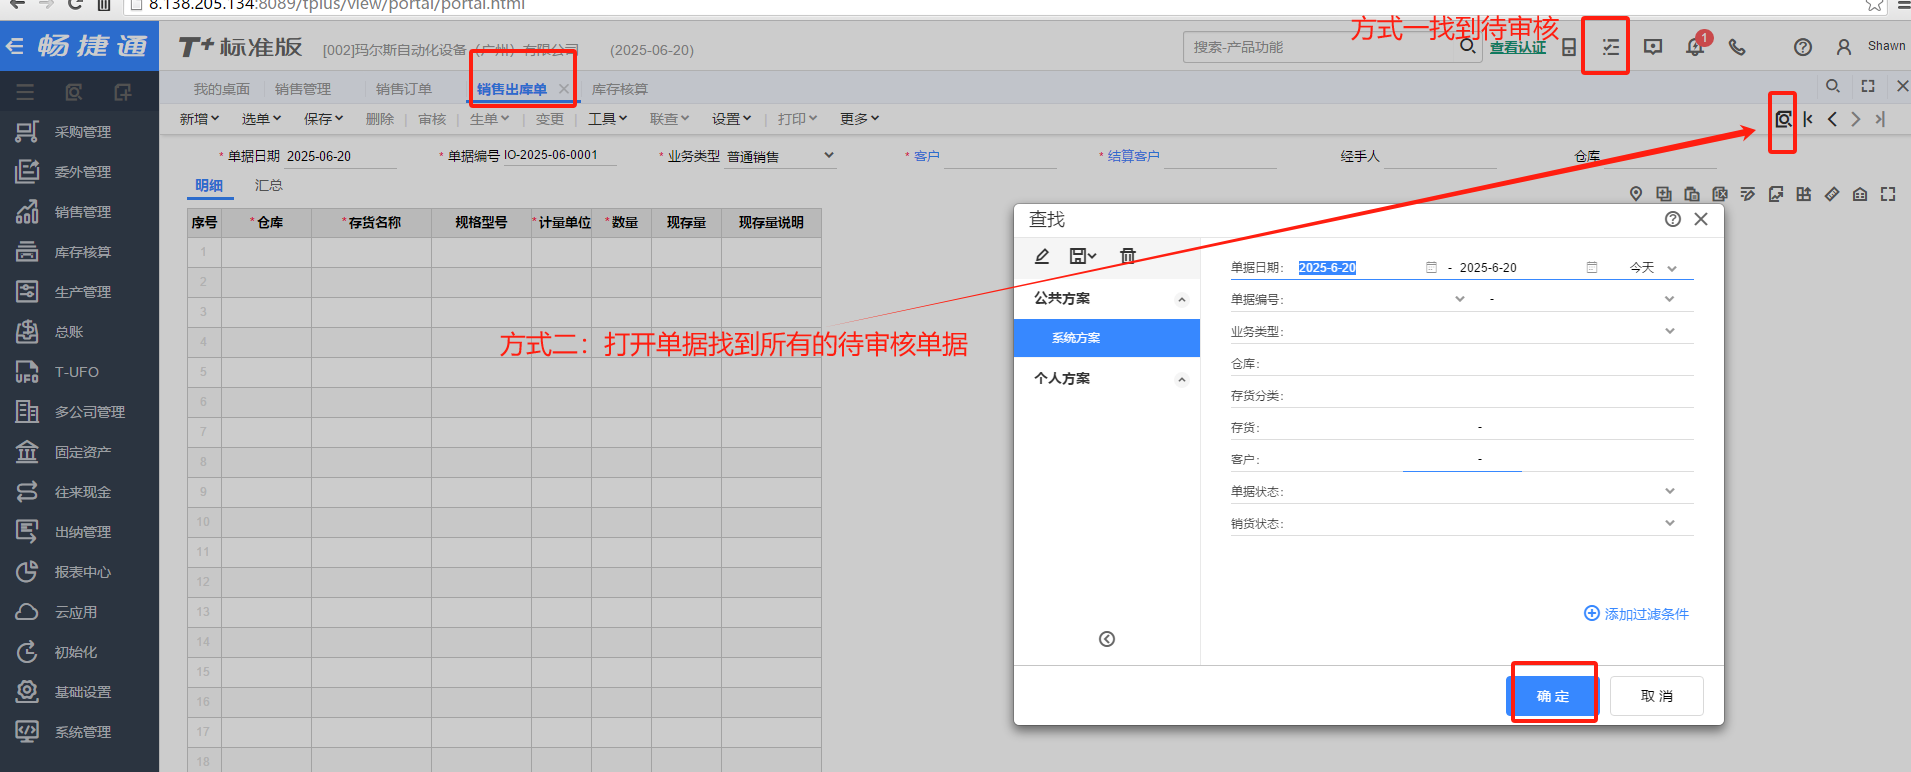1911x772 pixels.
Task: Switch to the 销售订单 tab
Action: click(x=404, y=89)
